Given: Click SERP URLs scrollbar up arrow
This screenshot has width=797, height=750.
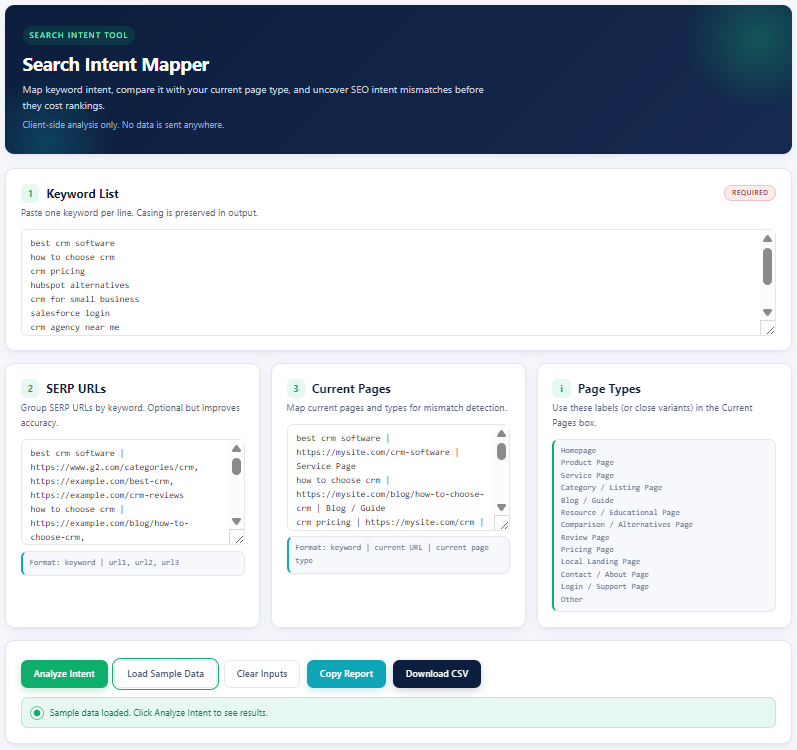Looking at the screenshot, I should [236, 449].
